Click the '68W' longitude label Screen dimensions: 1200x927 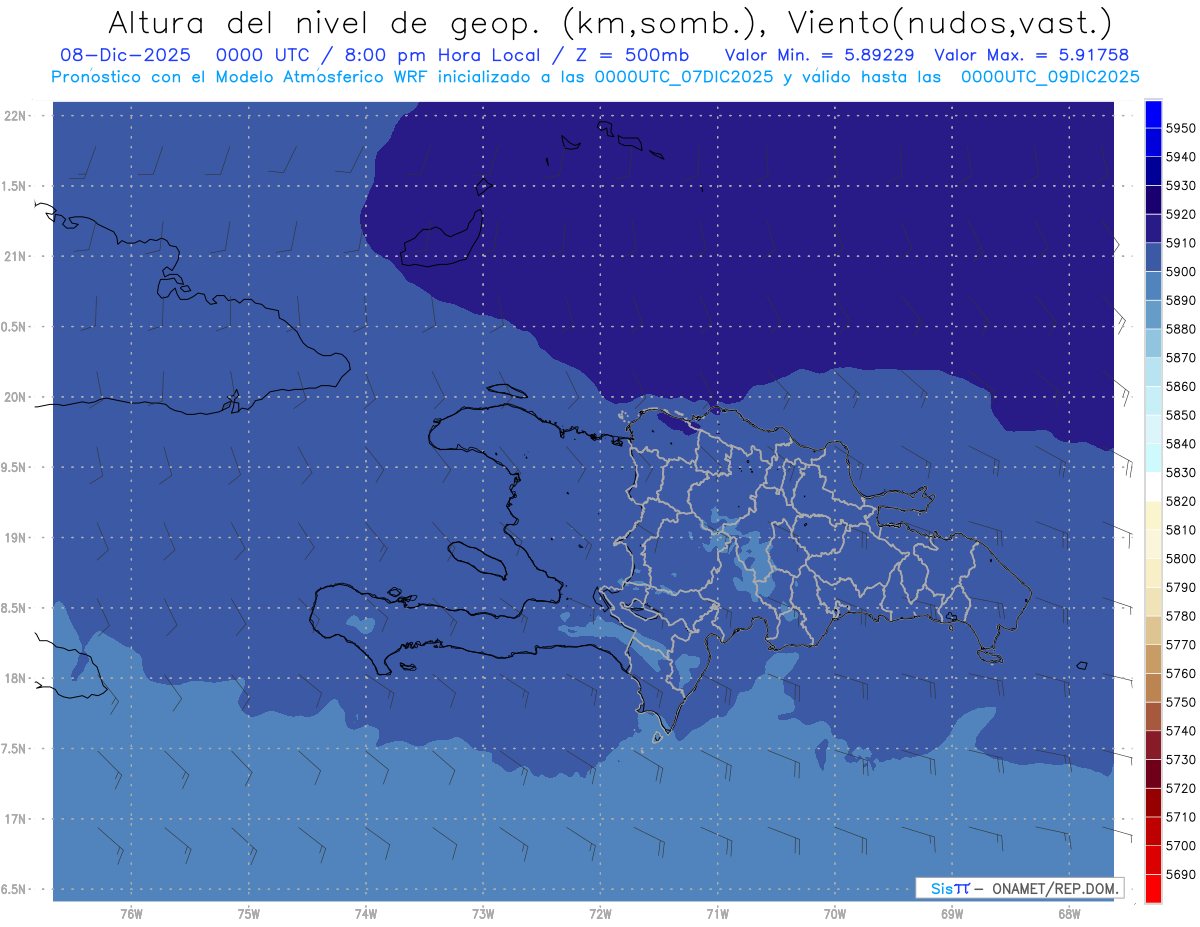(x=1069, y=914)
